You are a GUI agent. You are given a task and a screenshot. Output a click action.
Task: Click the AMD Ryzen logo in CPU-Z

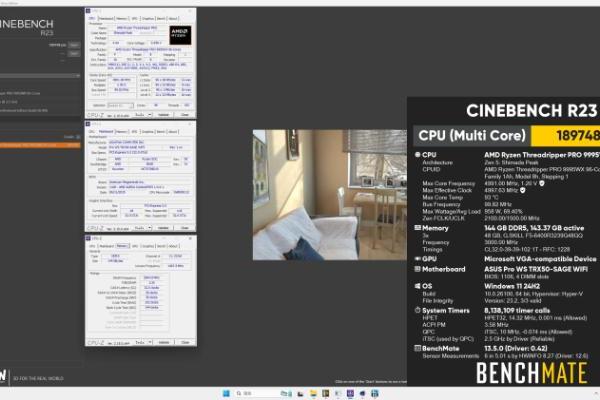tap(180, 35)
